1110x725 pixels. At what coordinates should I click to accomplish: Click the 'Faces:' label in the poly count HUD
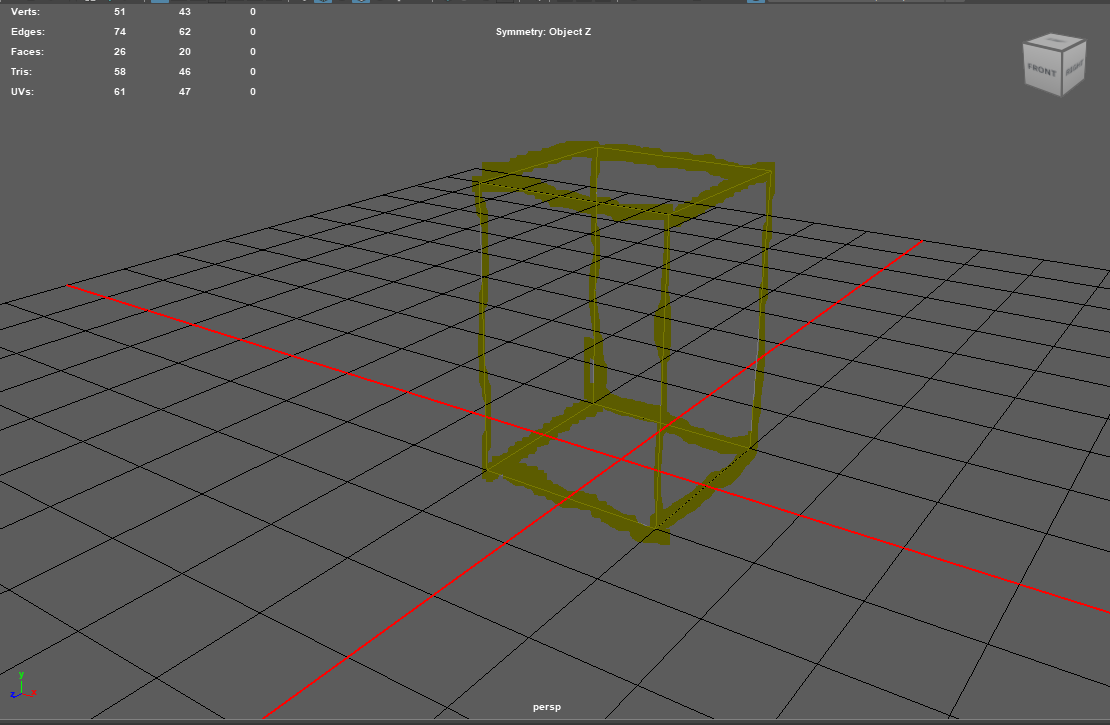click(x=27, y=52)
